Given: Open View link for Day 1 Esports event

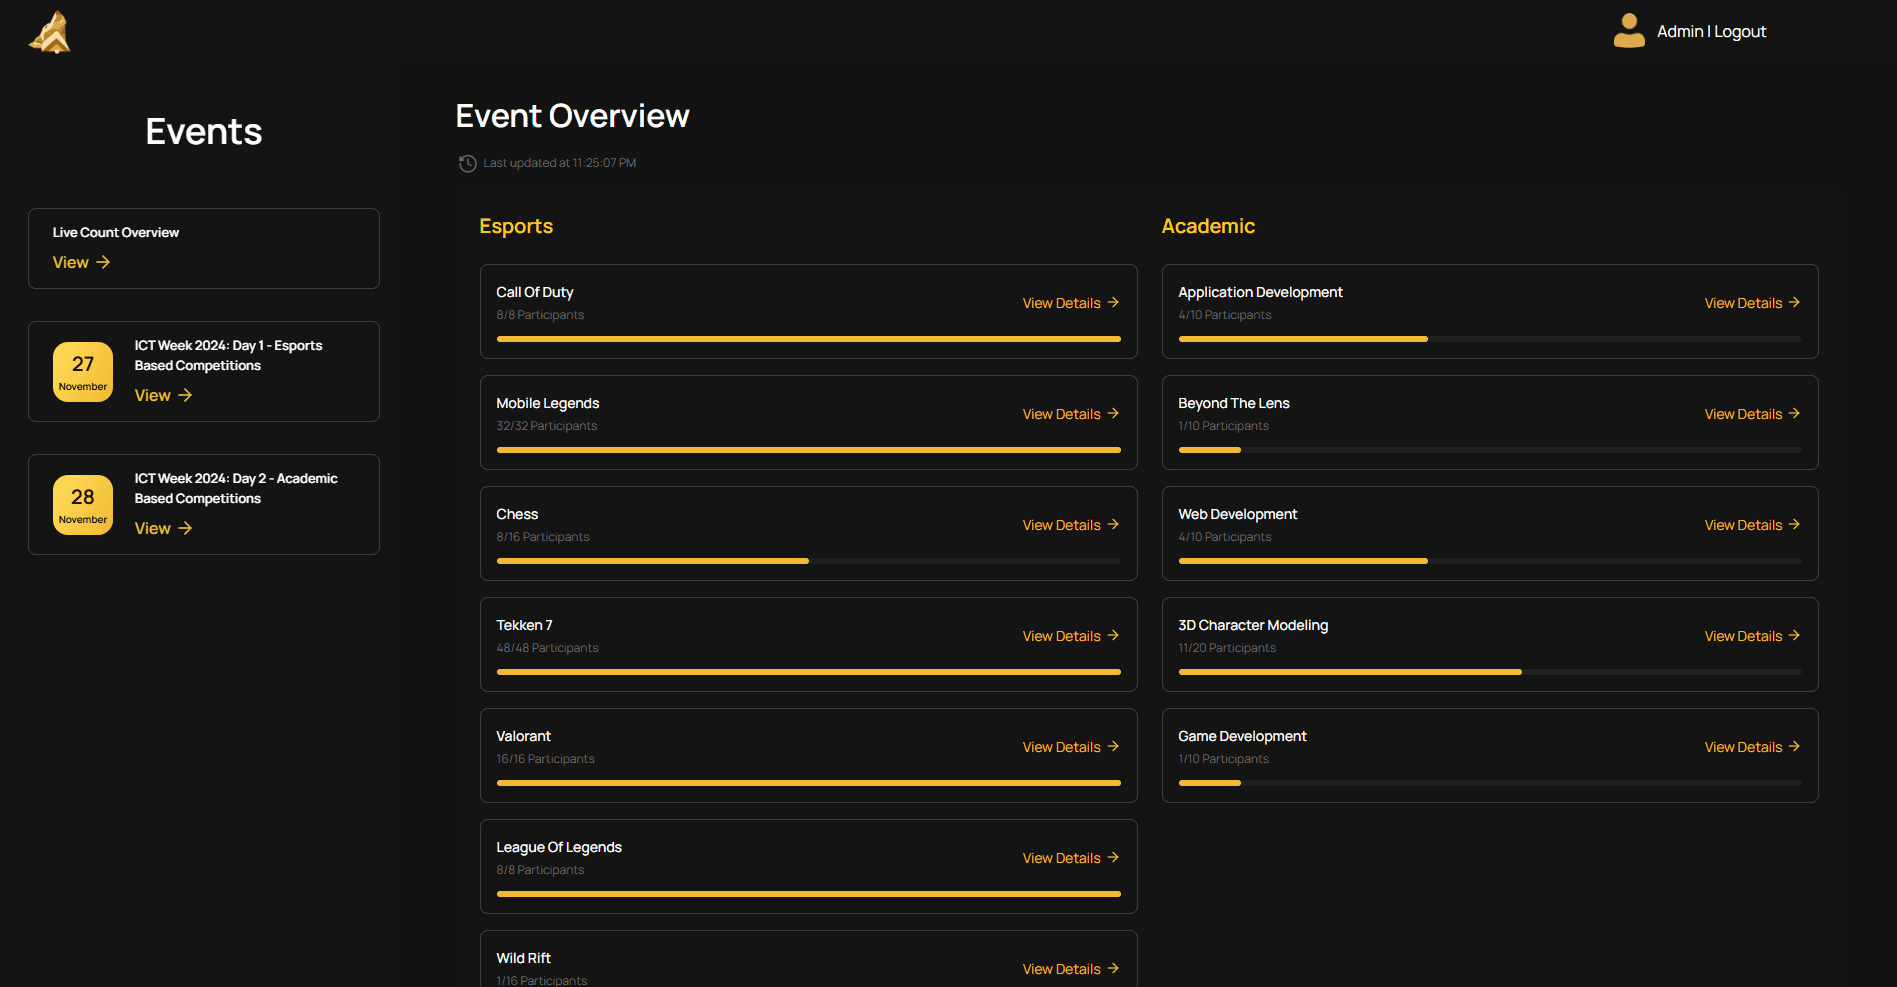Looking at the screenshot, I should pyautogui.click(x=163, y=395).
